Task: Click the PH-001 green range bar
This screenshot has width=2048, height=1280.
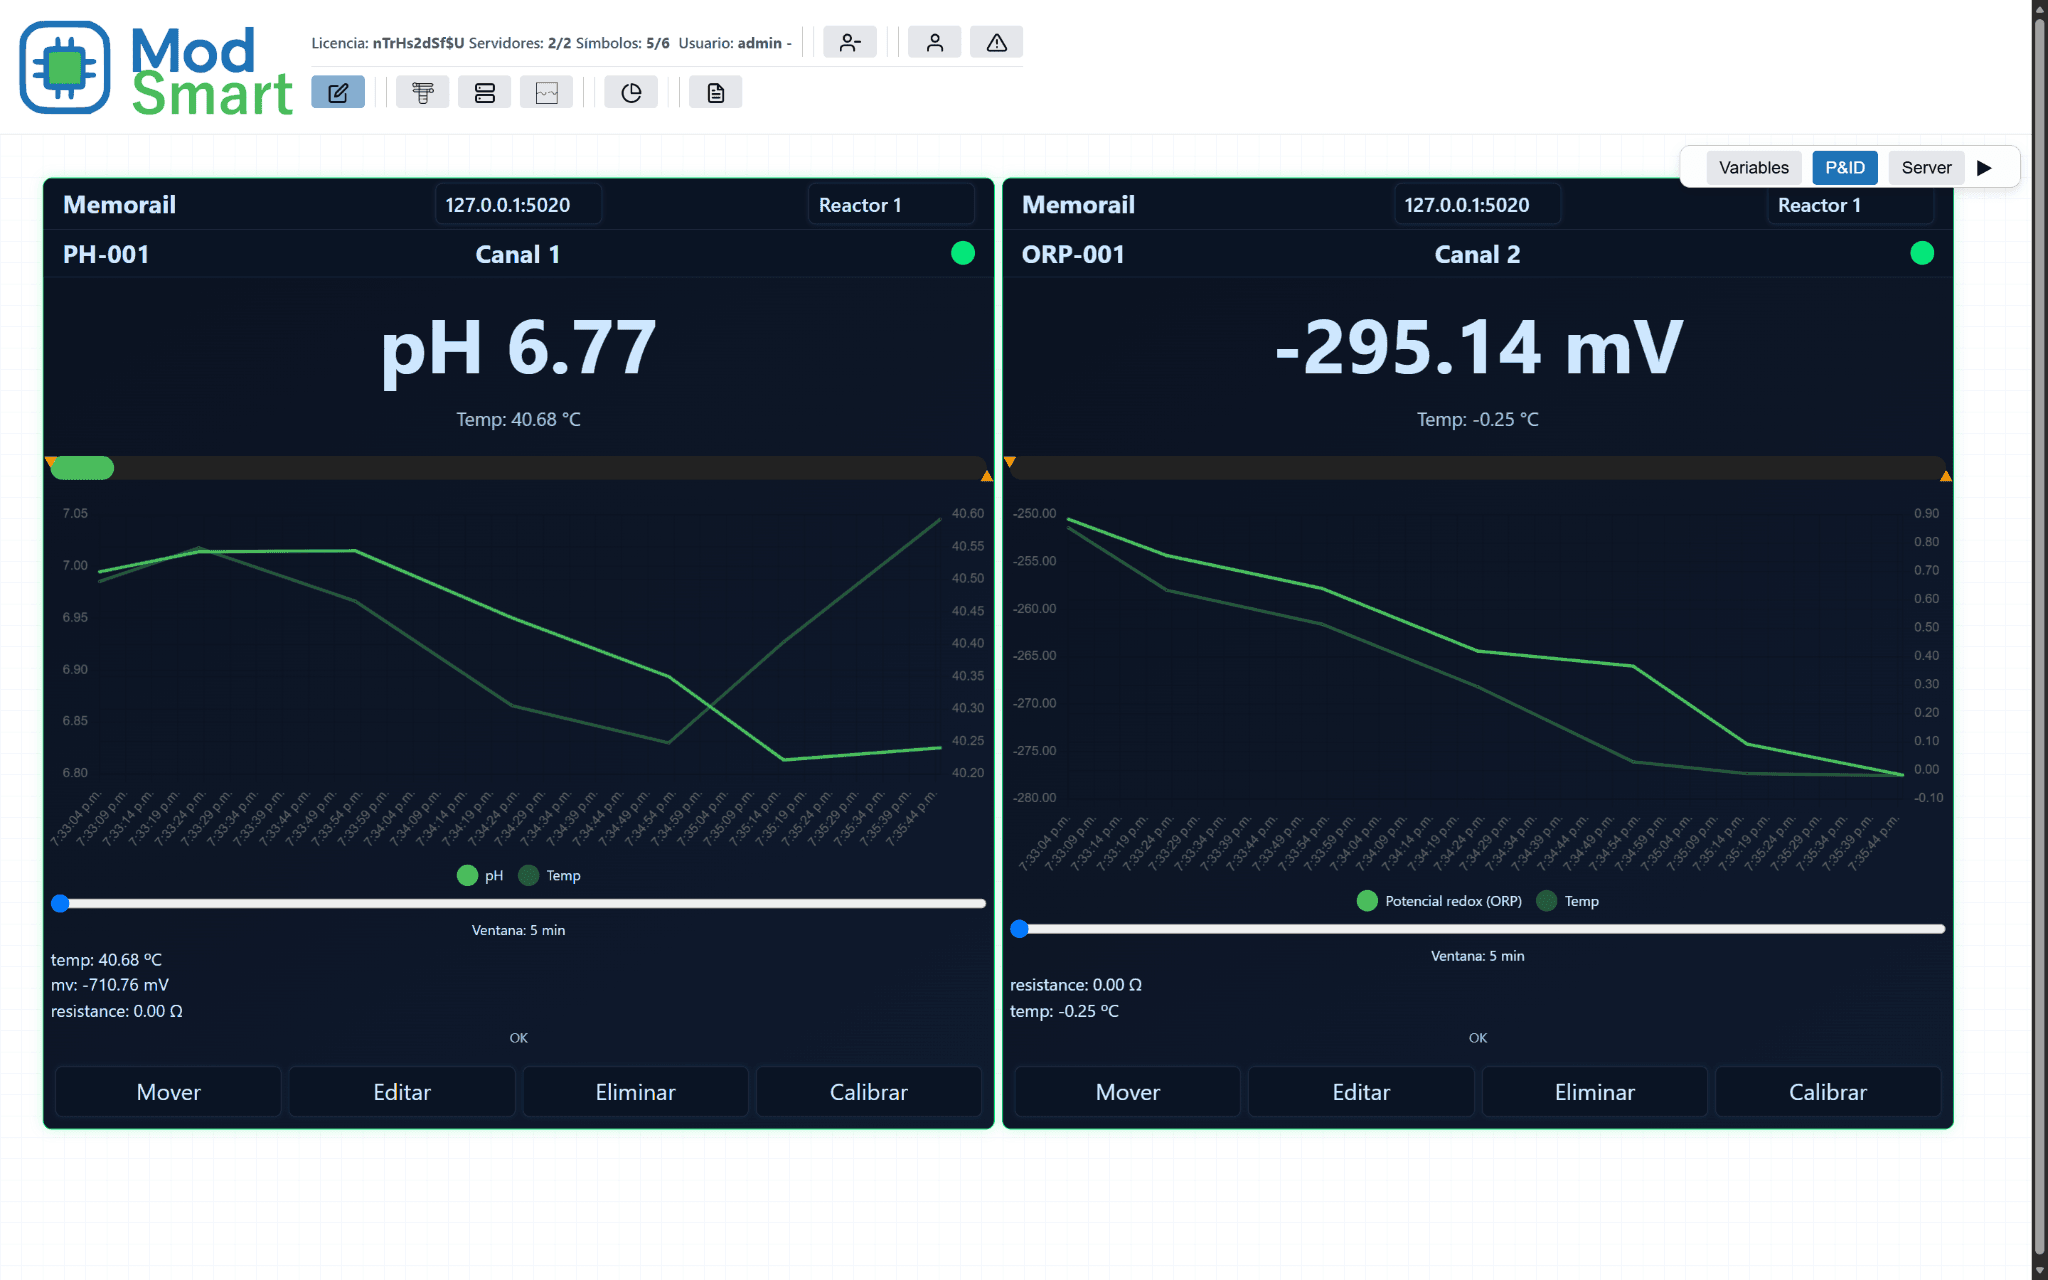Action: 82,468
